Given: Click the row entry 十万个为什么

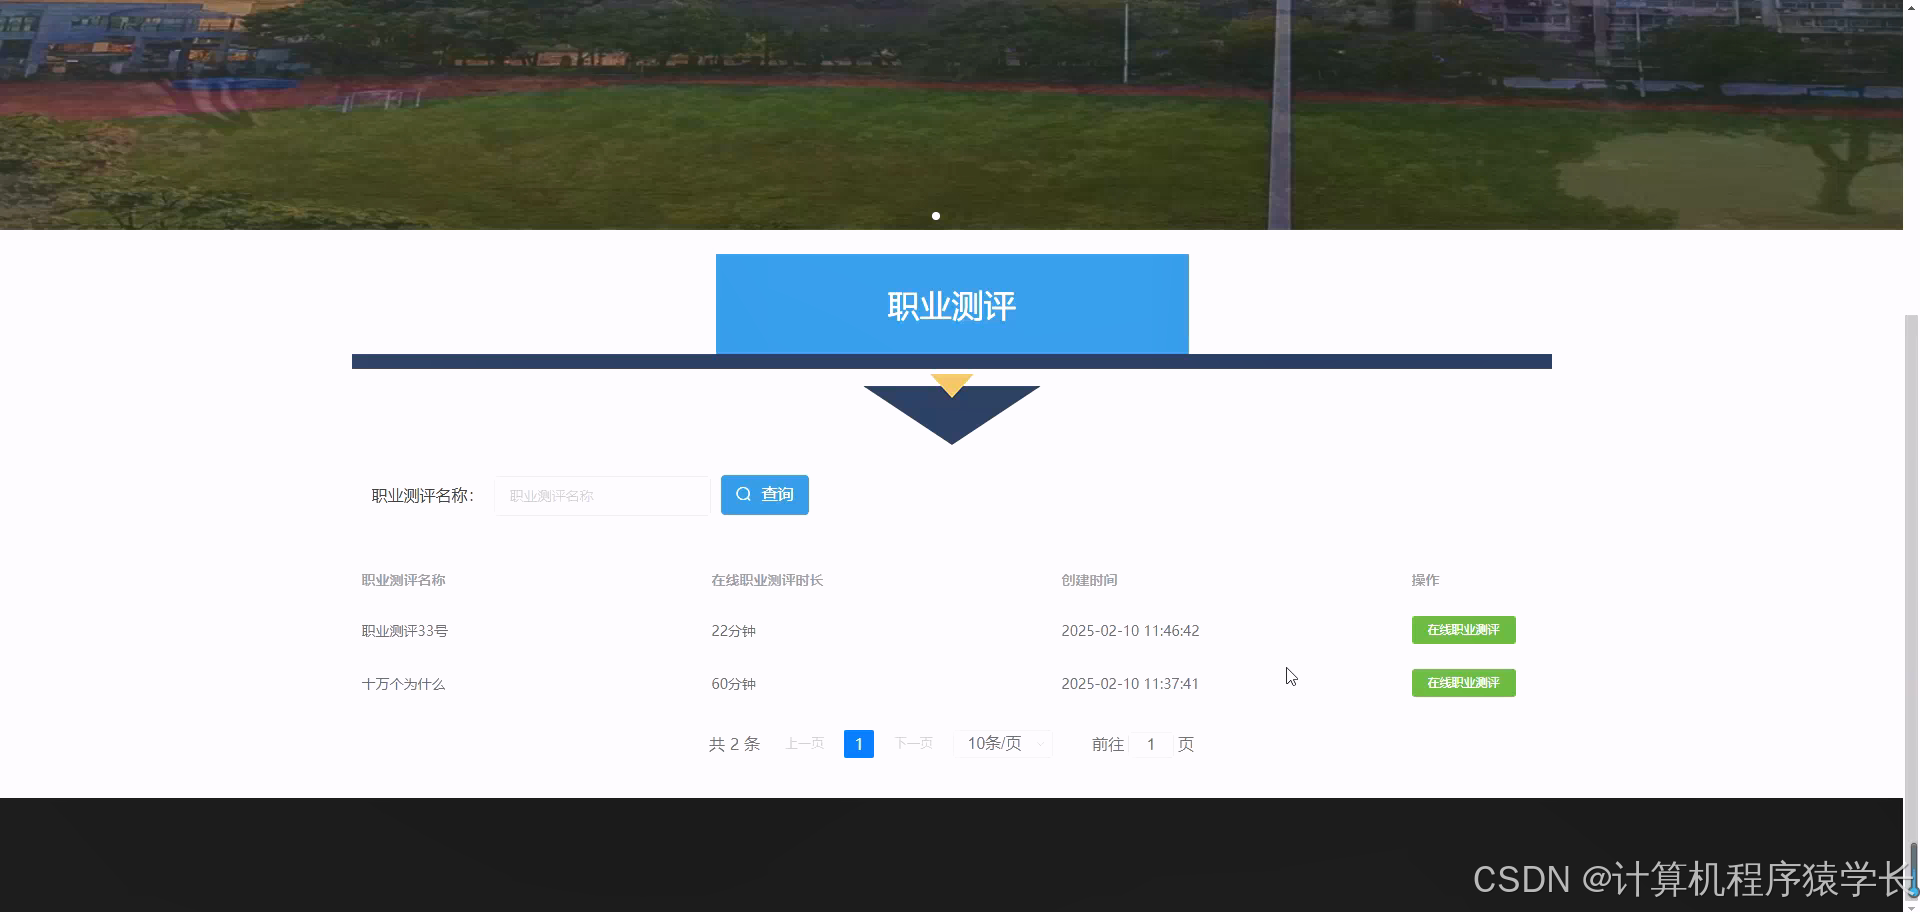Looking at the screenshot, I should pos(403,683).
